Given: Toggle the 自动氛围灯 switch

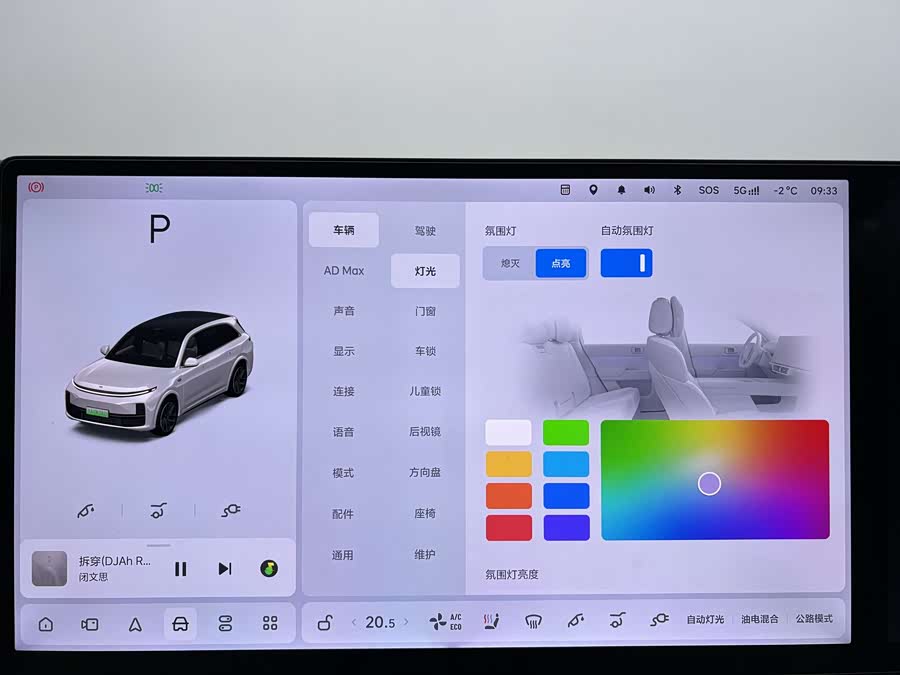Looking at the screenshot, I should click(626, 263).
